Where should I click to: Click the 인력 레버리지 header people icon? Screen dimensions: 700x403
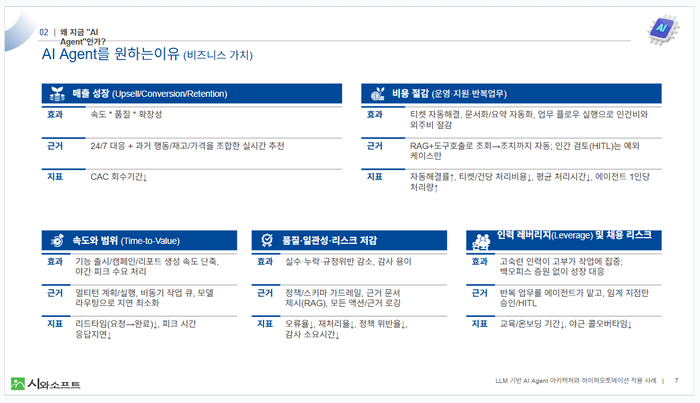(481, 241)
